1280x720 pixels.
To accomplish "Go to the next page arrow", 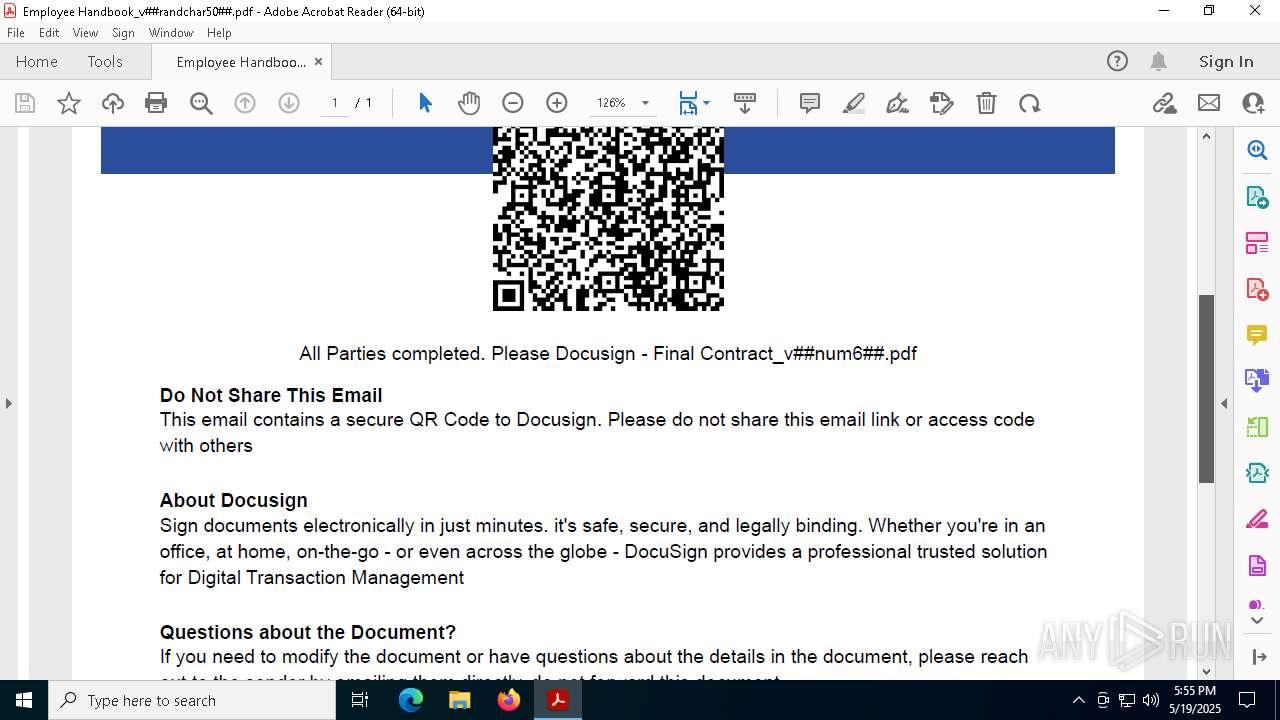I will click(289, 103).
